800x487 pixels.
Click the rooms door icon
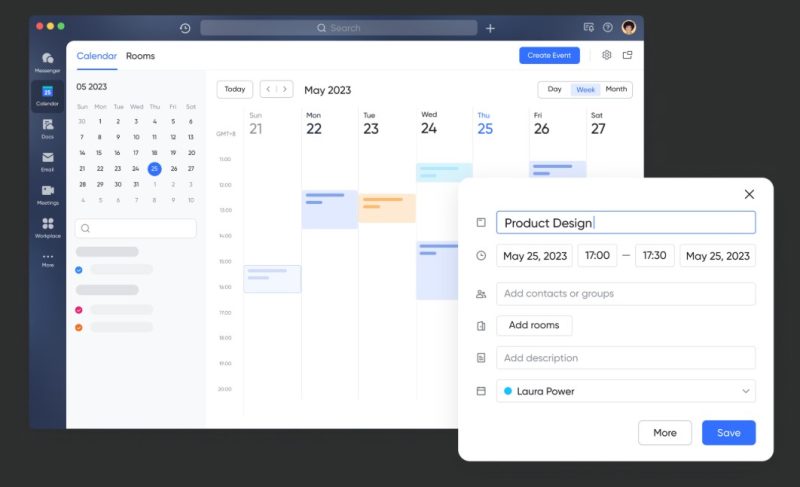click(481, 326)
